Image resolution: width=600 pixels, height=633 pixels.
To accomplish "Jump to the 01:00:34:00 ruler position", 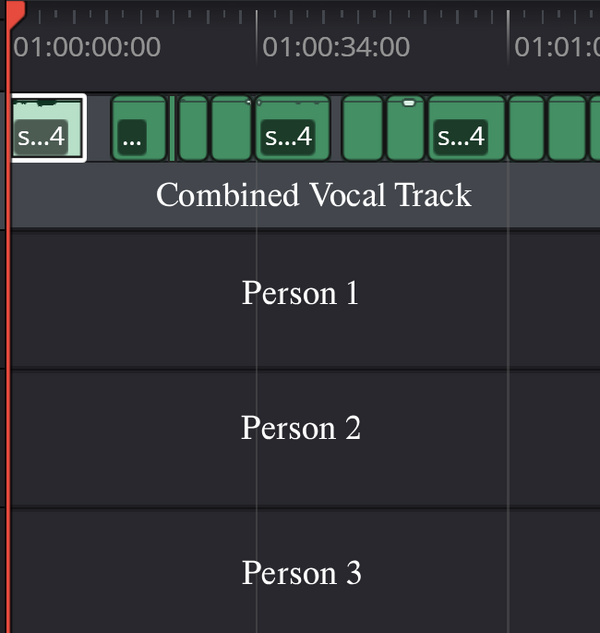I will pos(336,47).
